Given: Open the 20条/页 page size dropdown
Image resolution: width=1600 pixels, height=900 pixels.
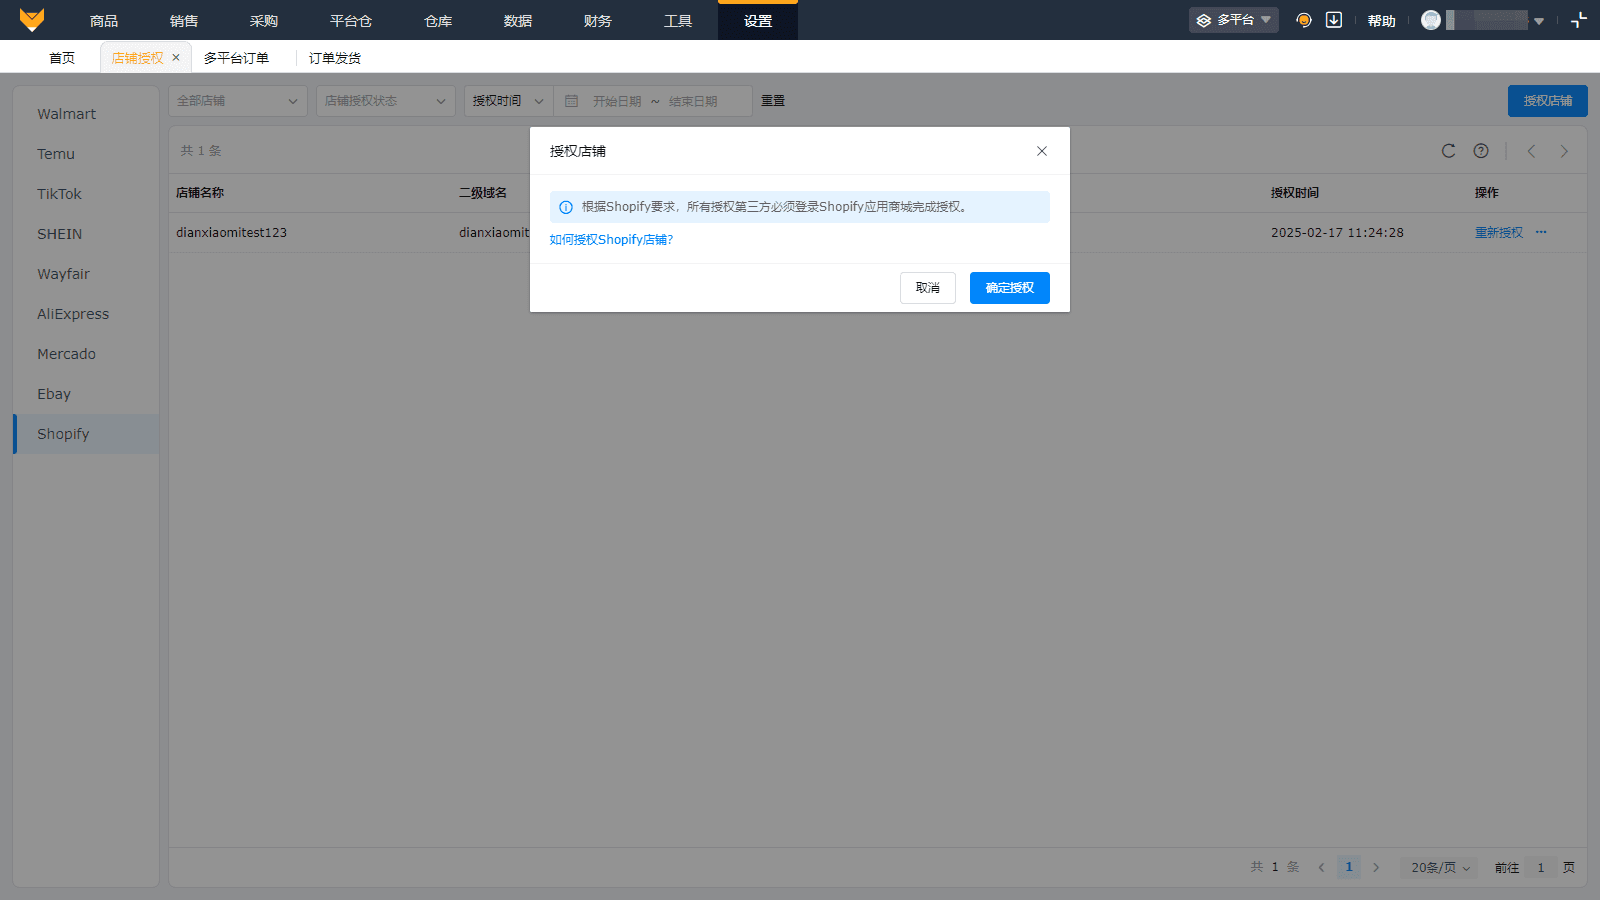Looking at the screenshot, I should [1438, 867].
